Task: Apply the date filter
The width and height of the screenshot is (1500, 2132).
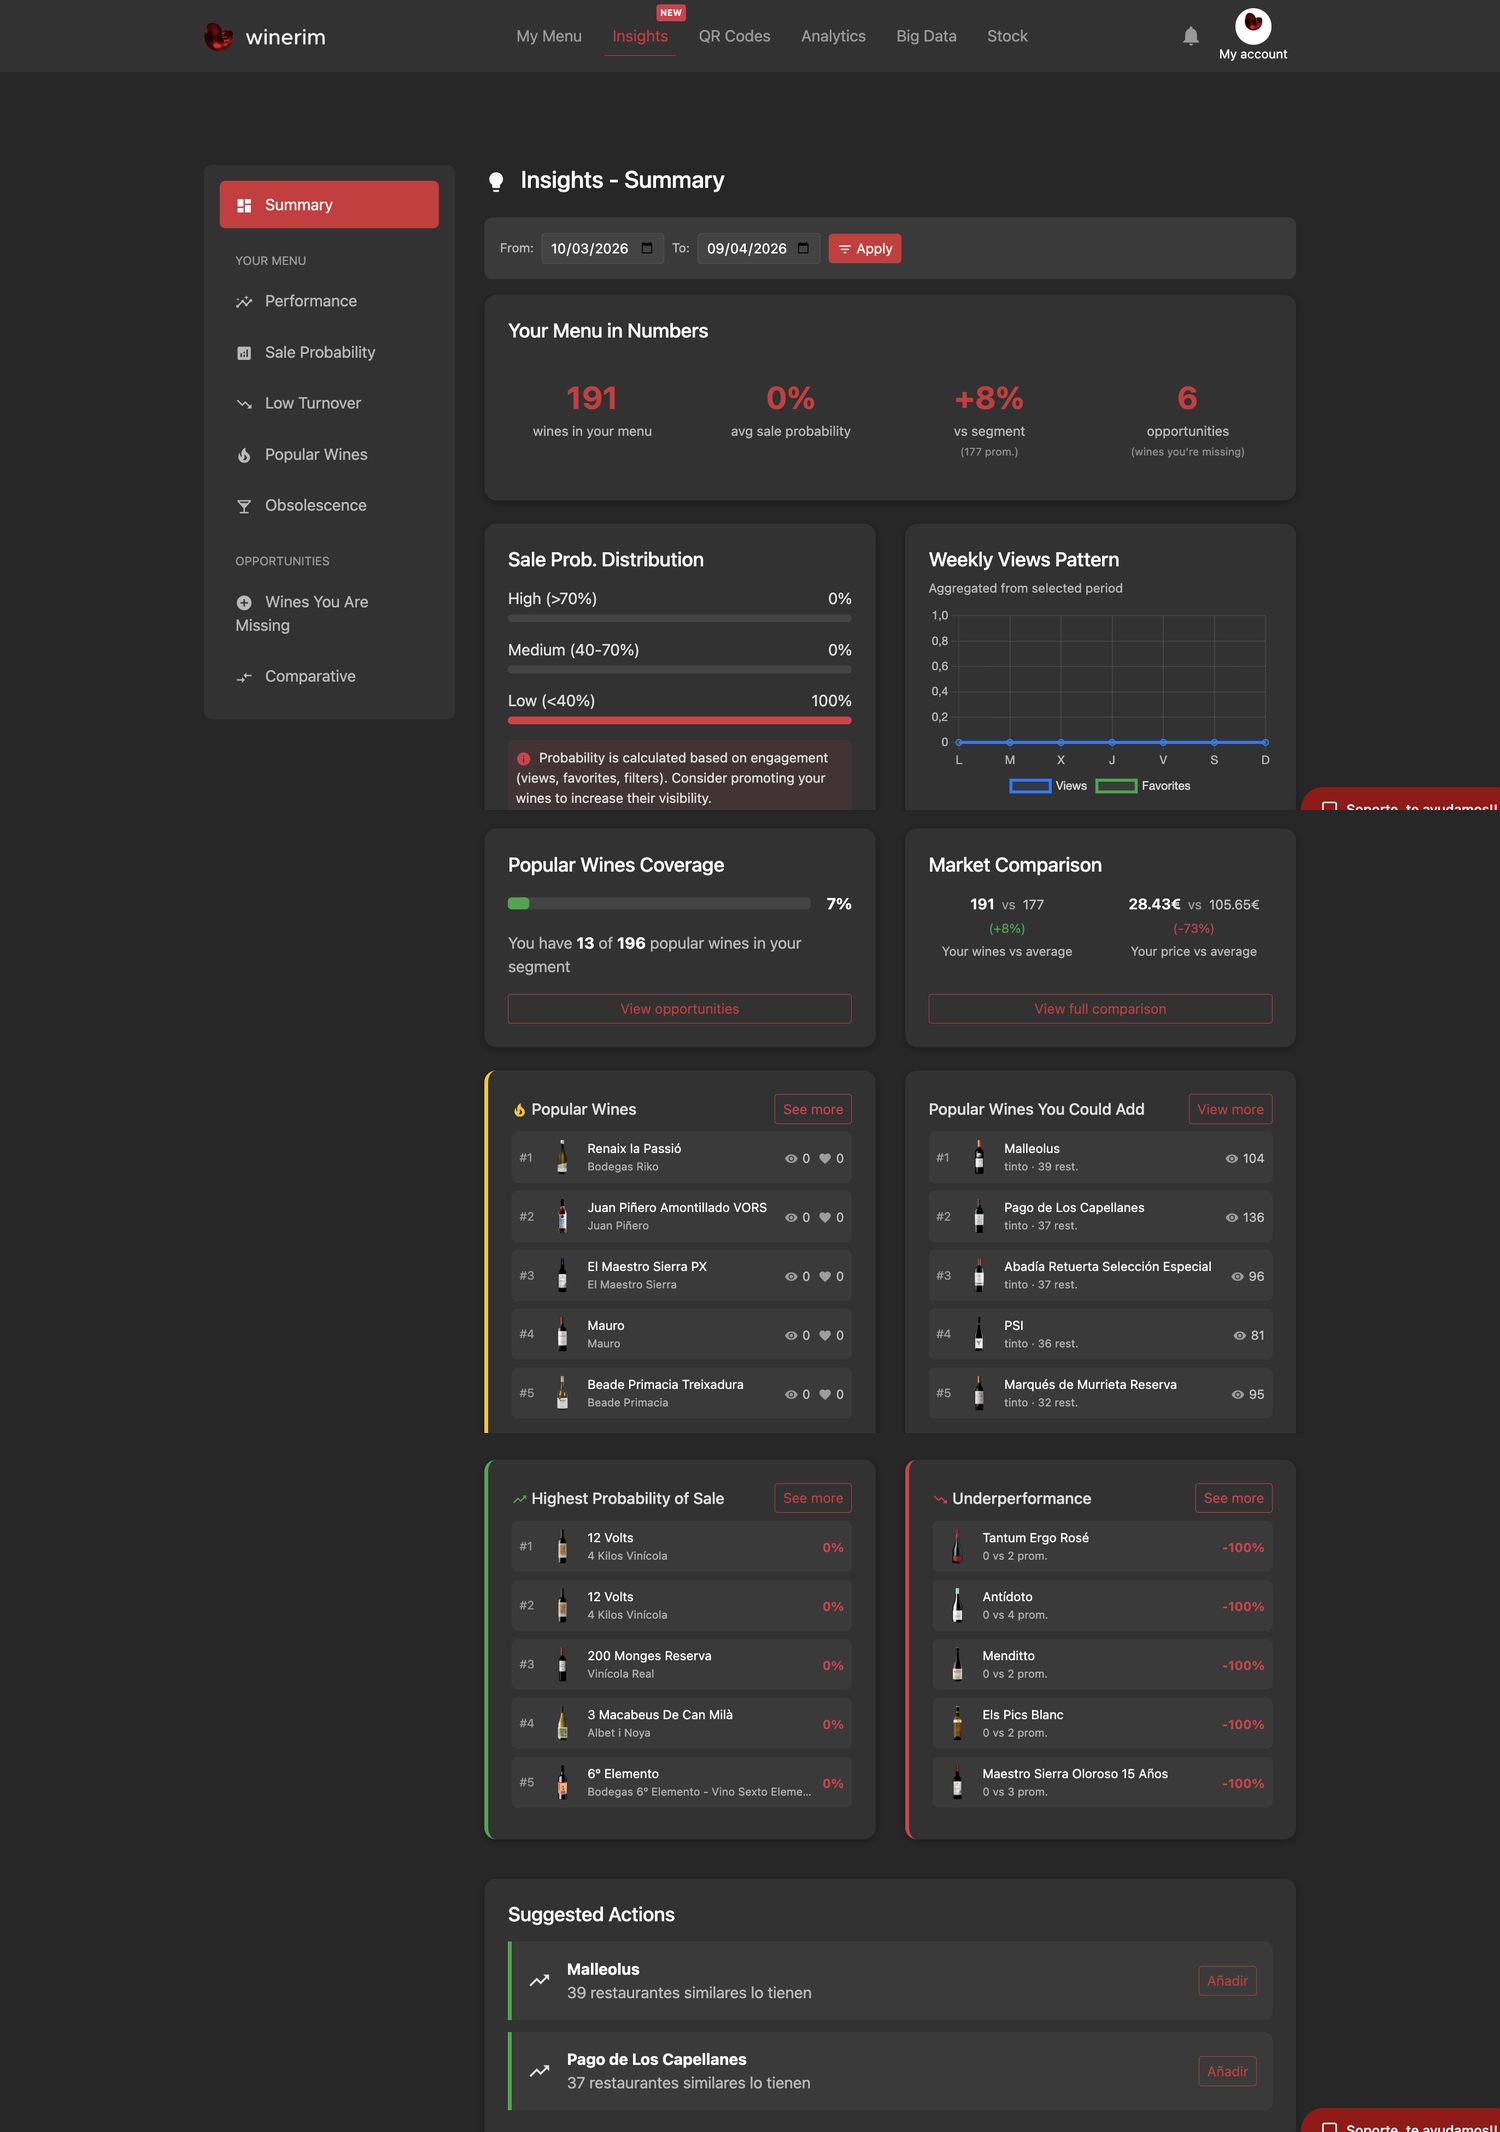Action: [x=865, y=249]
